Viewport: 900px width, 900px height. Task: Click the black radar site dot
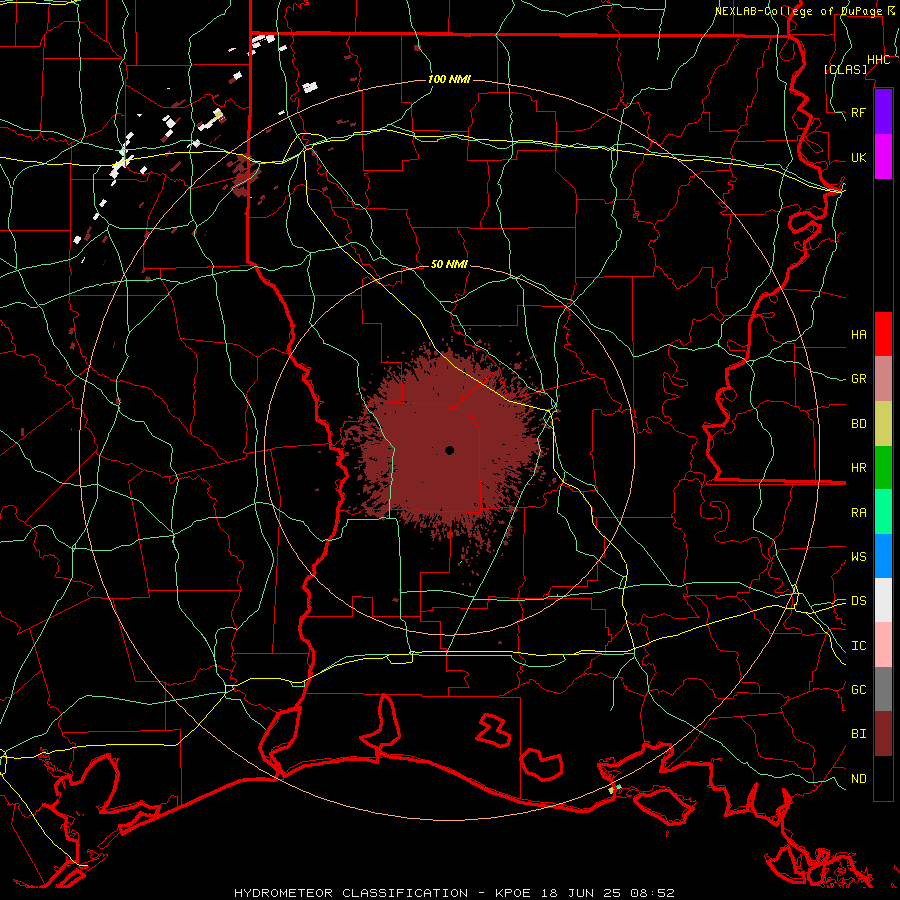(449, 450)
